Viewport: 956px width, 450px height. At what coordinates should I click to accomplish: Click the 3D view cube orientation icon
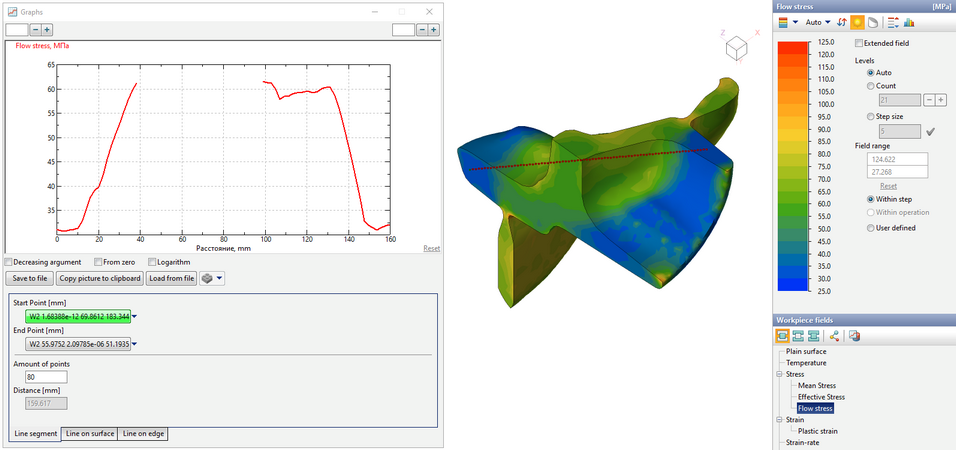point(735,46)
